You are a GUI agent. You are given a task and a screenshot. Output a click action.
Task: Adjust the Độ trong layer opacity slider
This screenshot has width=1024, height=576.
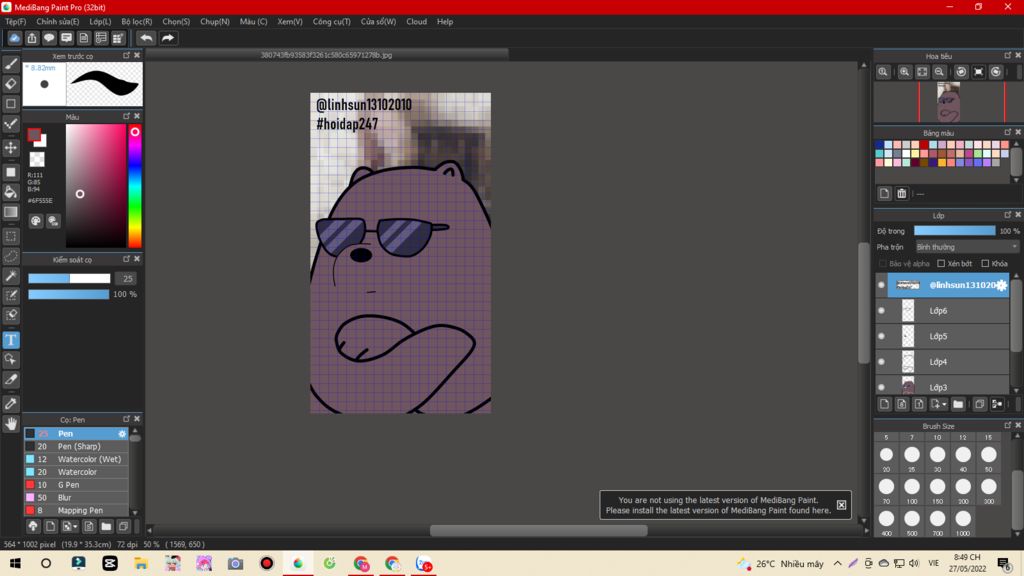[954, 231]
